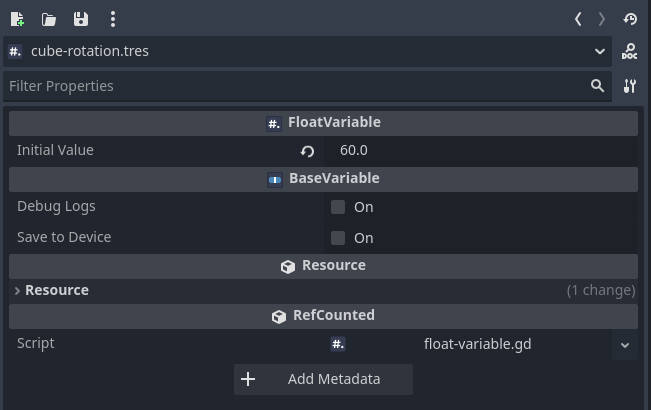Open the Script dropdown arrow
651x410 pixels.
625,345
